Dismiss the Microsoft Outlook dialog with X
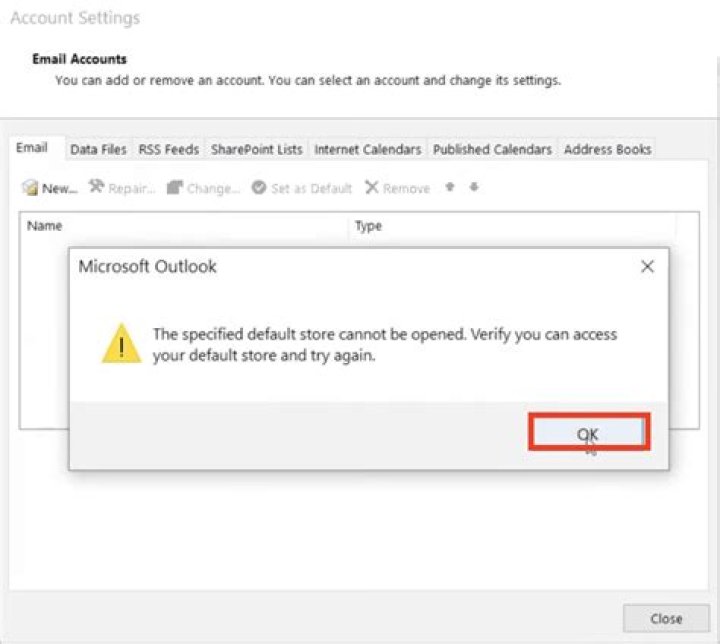Viewport: 720px width, 644px height. (x=647, y=267)
